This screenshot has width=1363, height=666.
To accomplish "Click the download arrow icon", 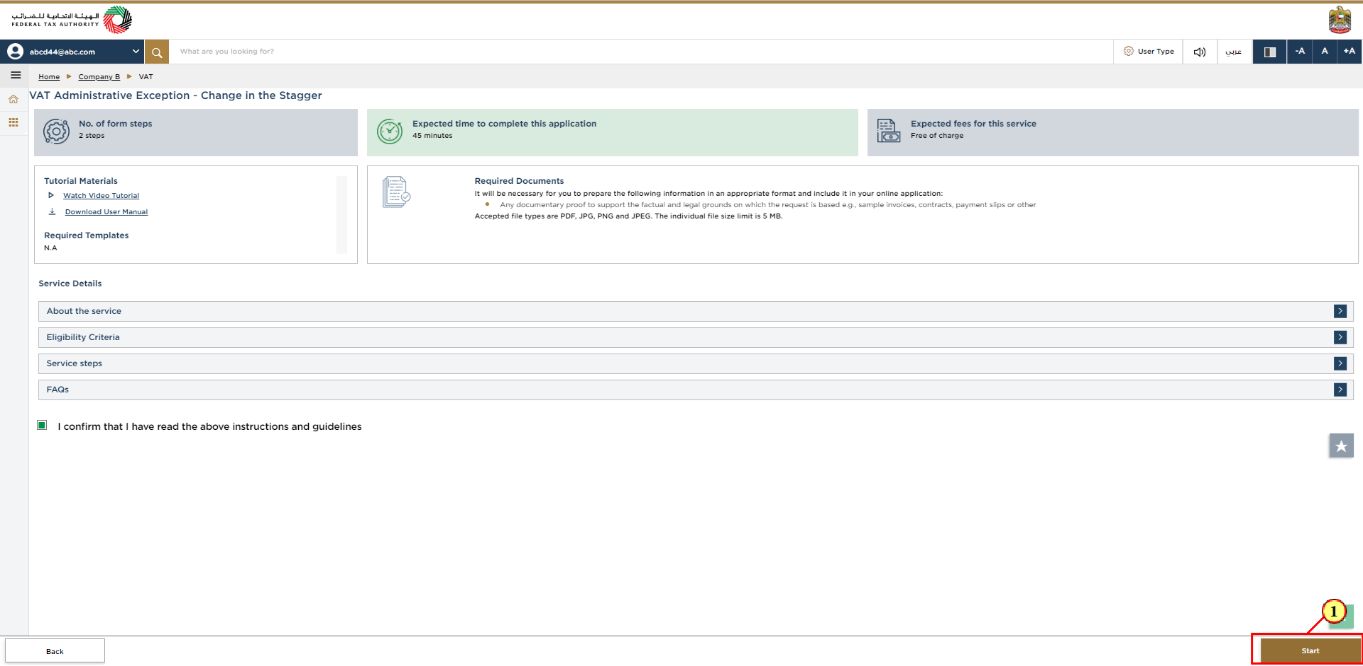I will (x=52, y=212).
